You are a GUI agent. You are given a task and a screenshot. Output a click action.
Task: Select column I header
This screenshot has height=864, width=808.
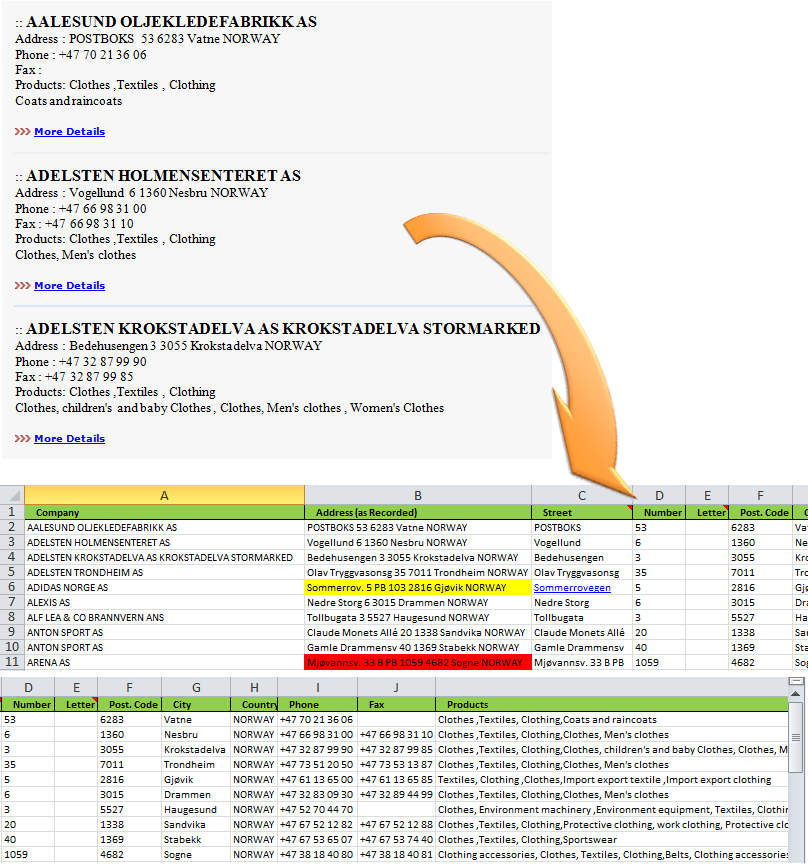coord(317,687)
